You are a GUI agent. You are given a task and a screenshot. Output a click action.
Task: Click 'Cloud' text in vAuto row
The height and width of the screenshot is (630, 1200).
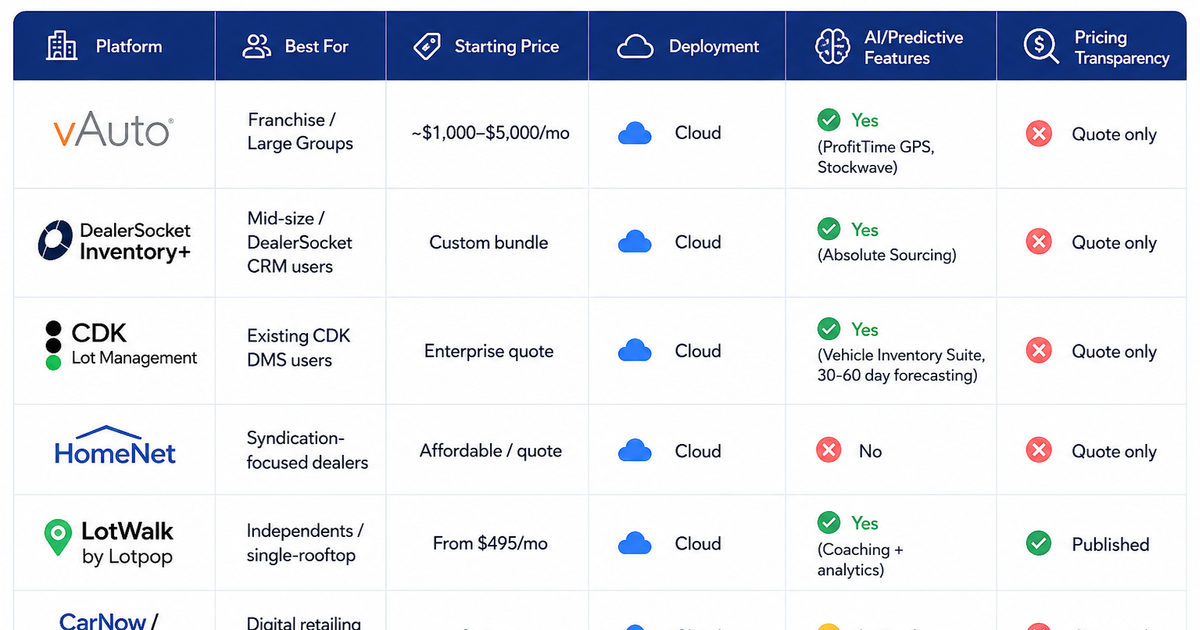point(698,133)
